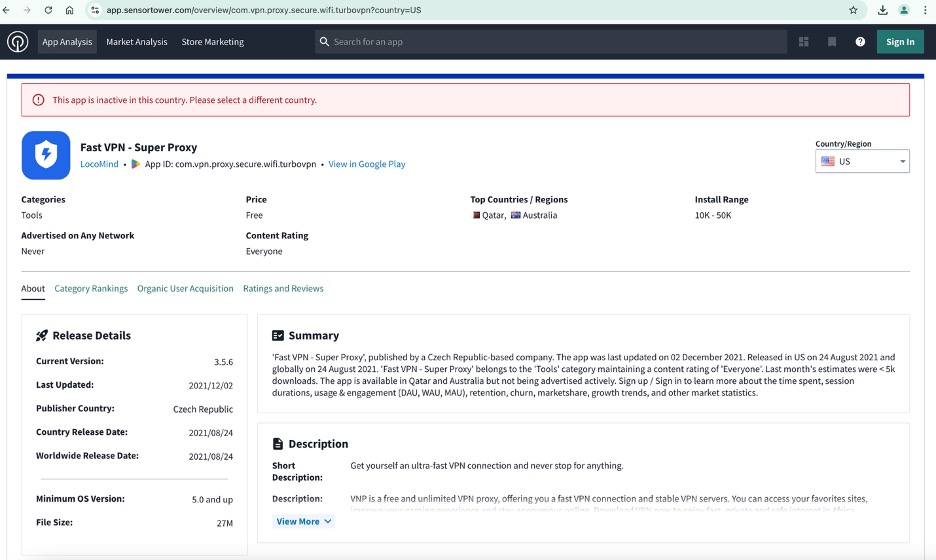Click the browser reload icon
The height and width of the screenshot is (560, 936).
tap(47, 10)
